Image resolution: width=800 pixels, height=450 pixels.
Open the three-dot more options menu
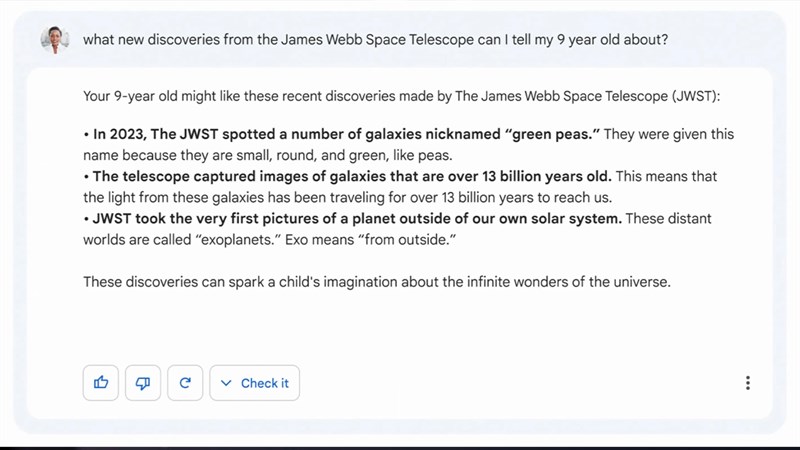tap(747, 383)
